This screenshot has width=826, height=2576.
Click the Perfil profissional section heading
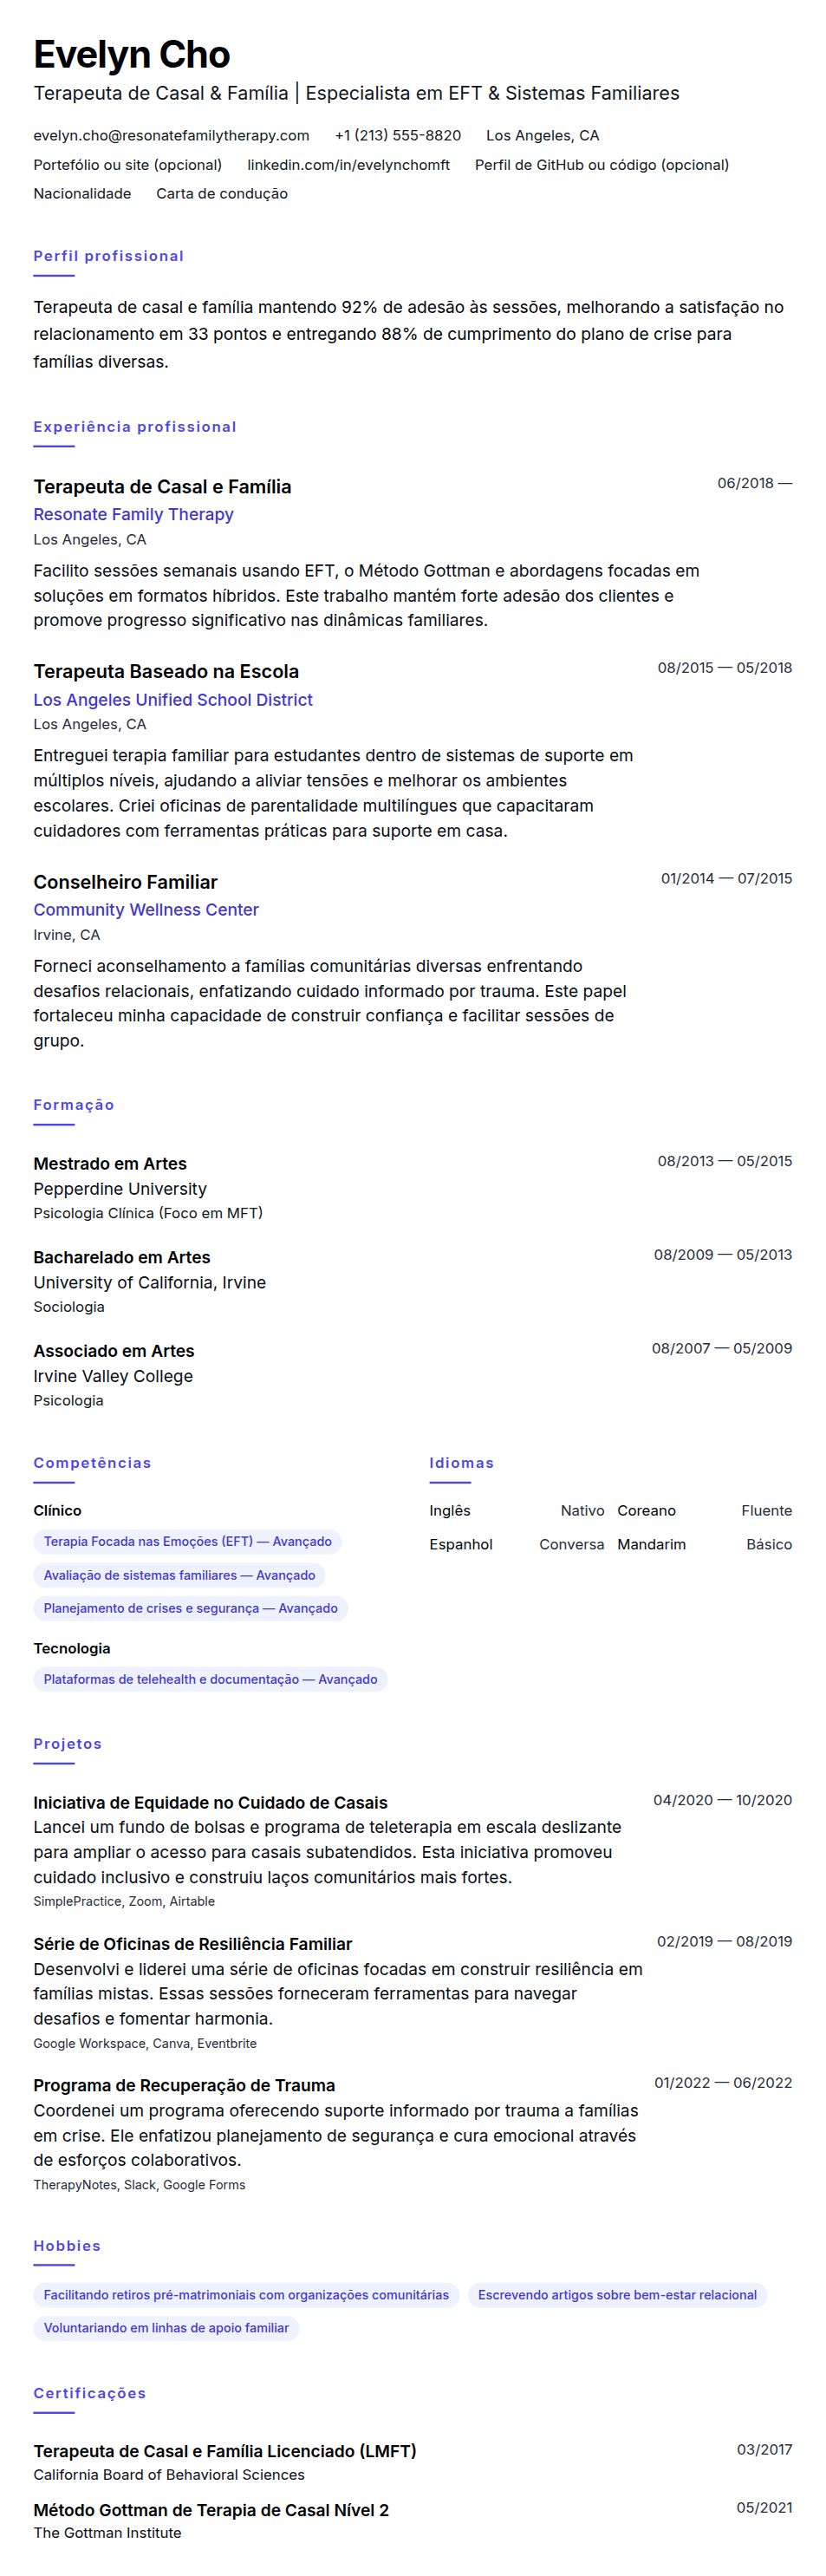[x=109, y=256]
